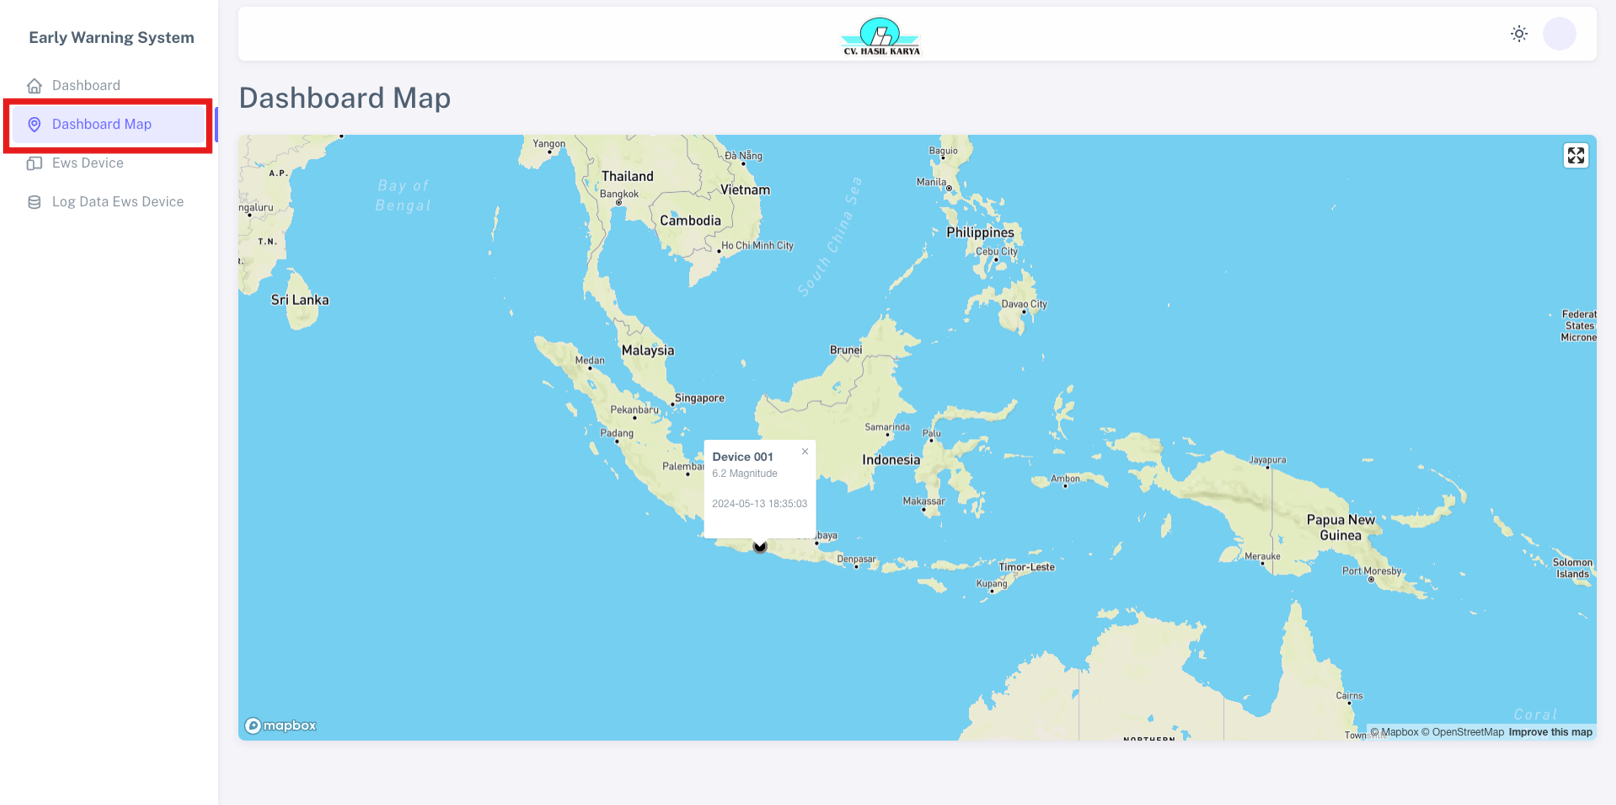
Task: Click the Ews Device sidebar icon
Action: (34, 163)
